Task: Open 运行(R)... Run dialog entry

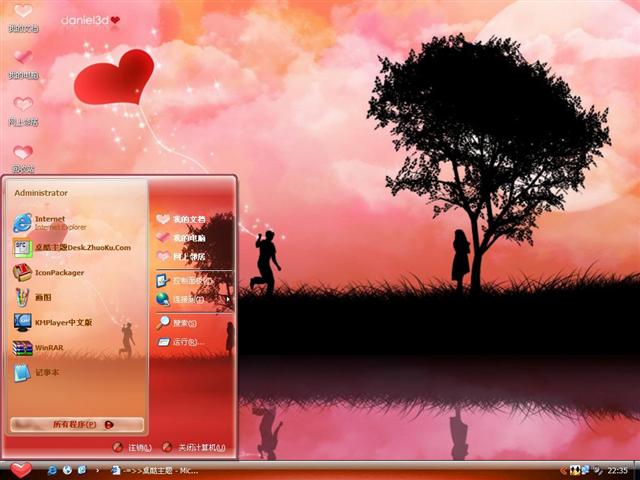Action: click(187, 342)
